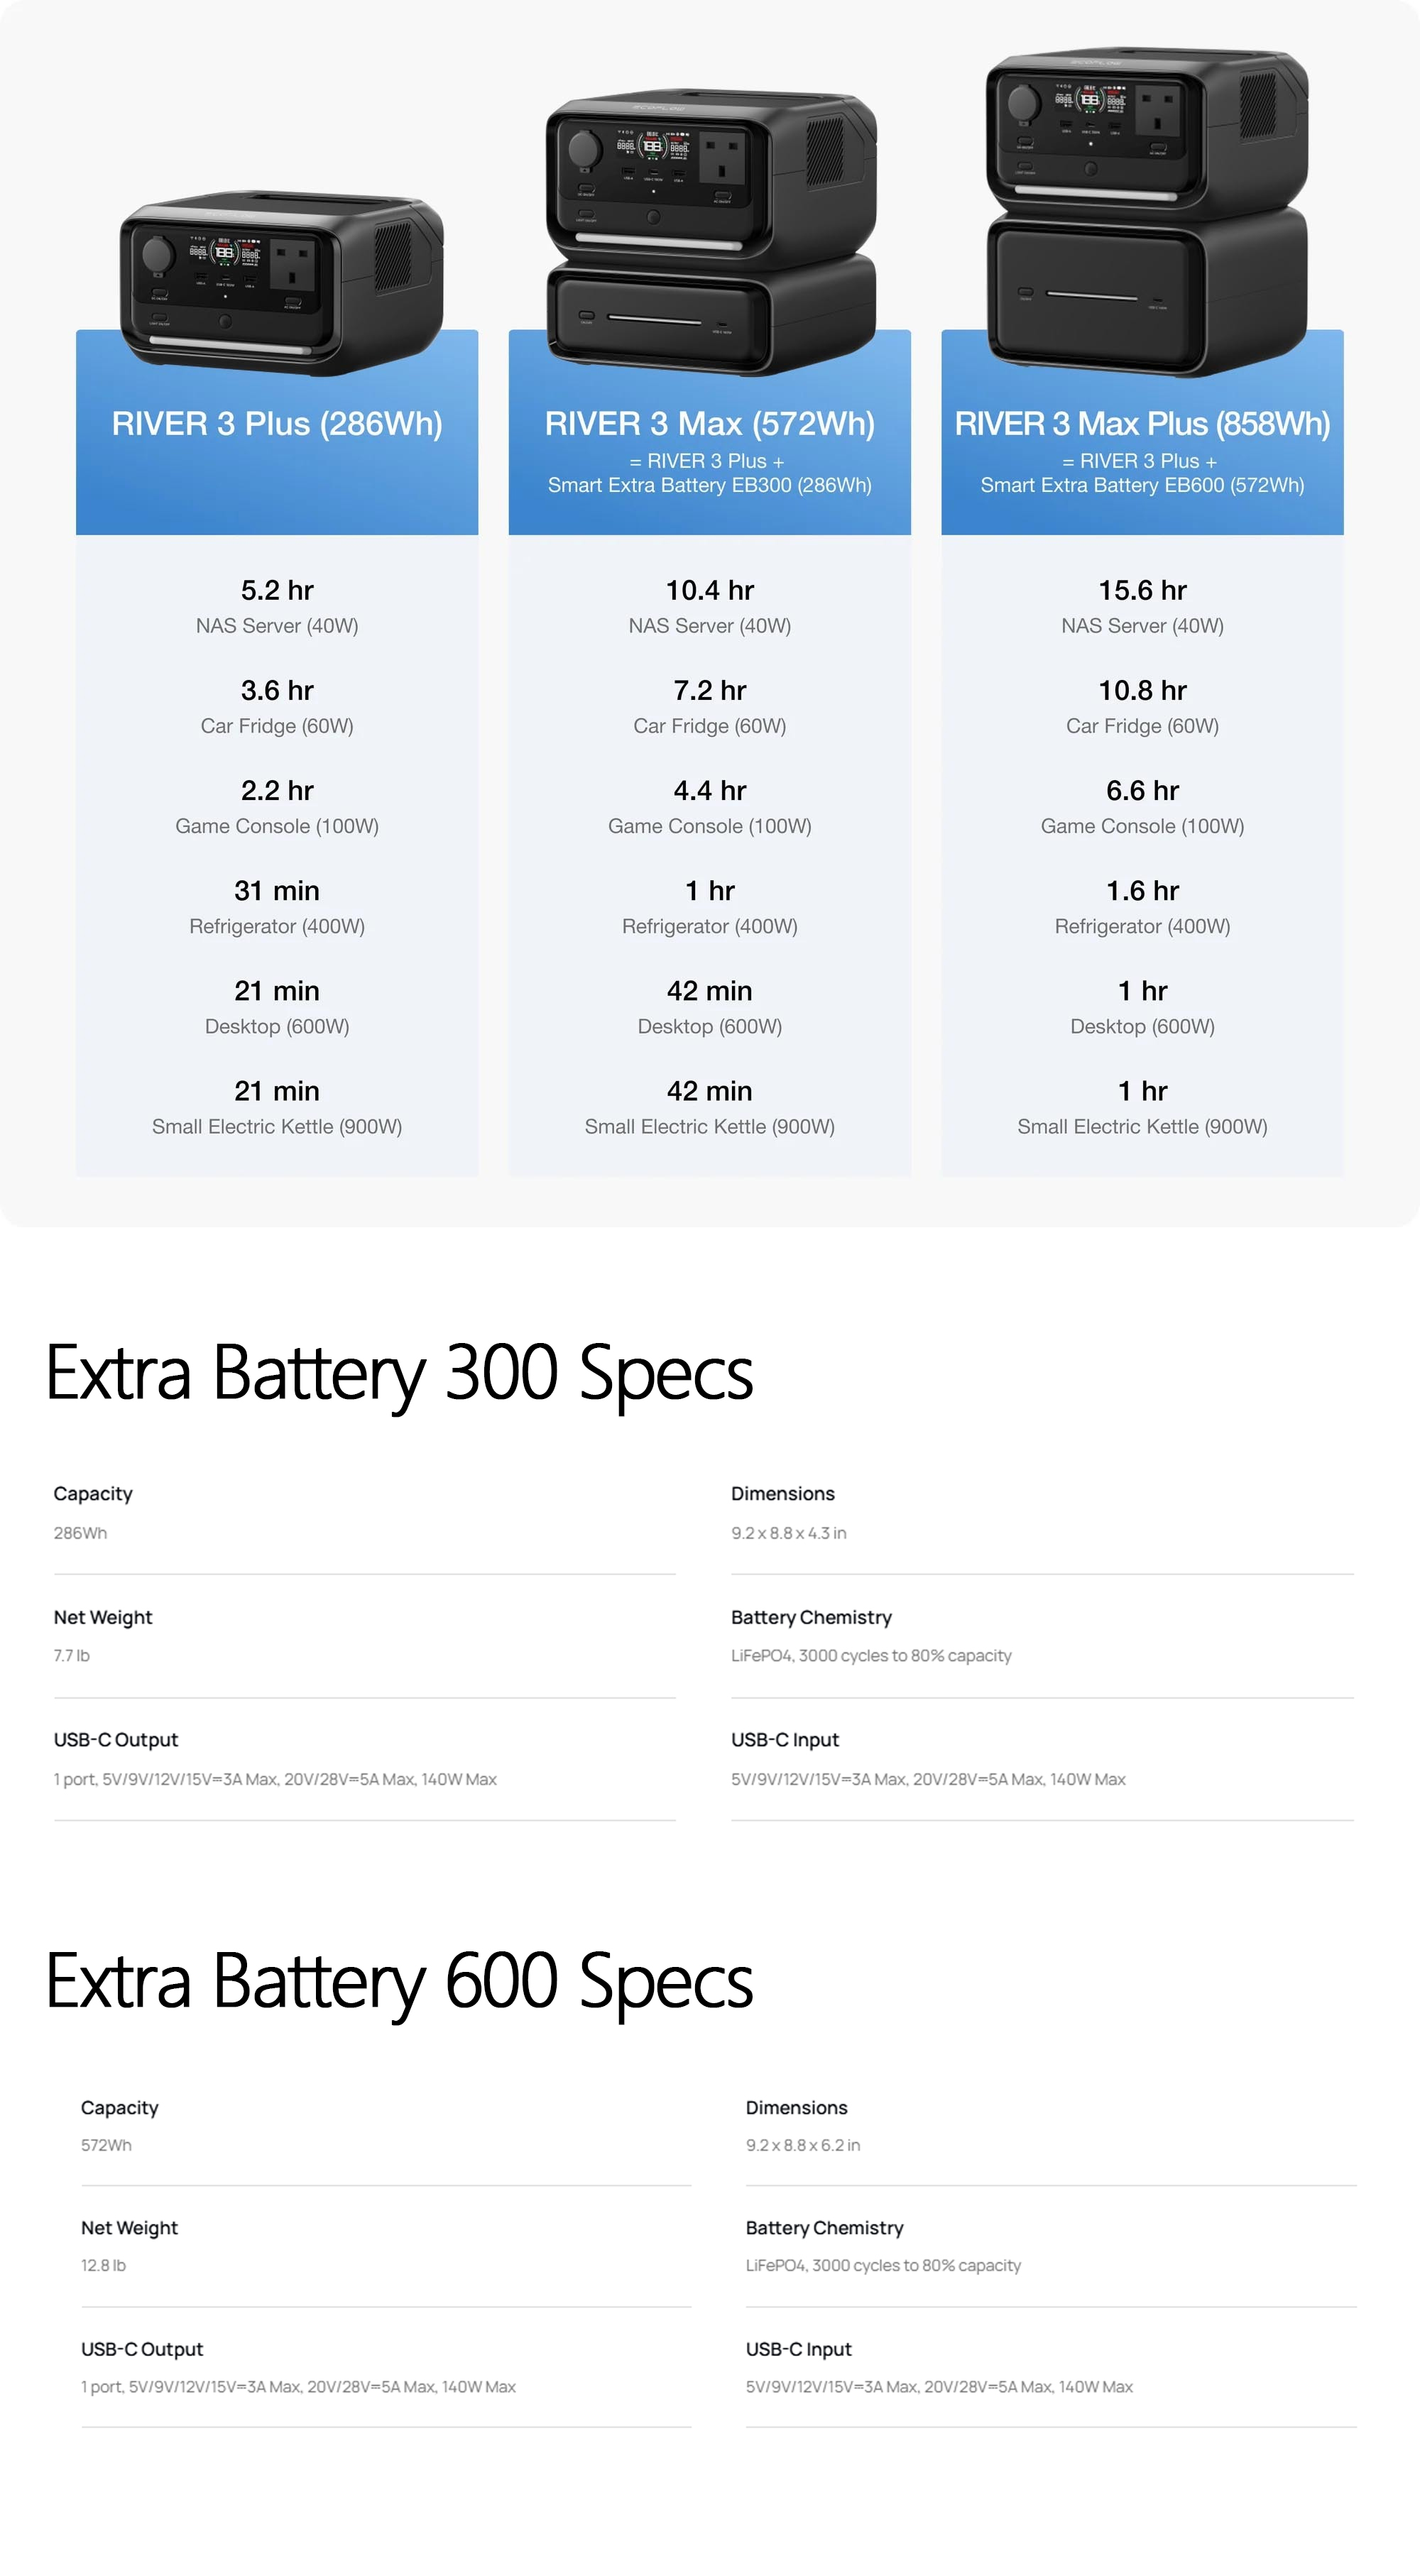The width and height of the screenshot is (1420, 2576).
Task: Click the 15.6 hr NAS Server runtime
Action: click(x=1142, y=591)
